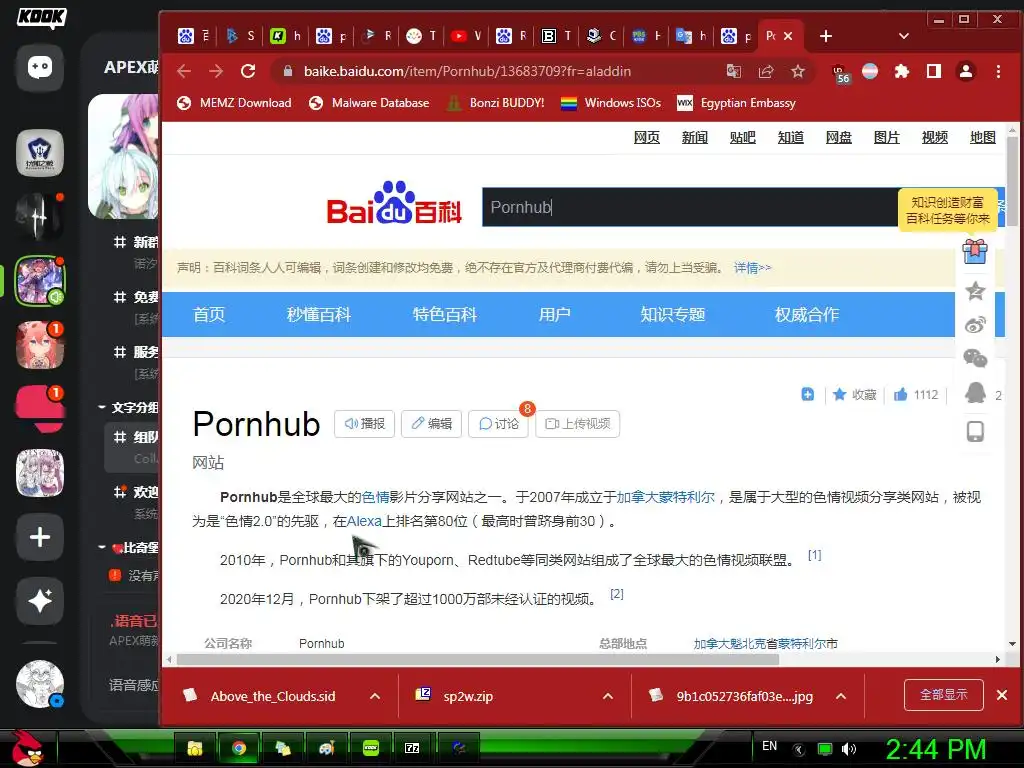Viewport: 1024px width, 768px height.
Task: Open the 讨论 discussion button
Action: coord(498,424)
